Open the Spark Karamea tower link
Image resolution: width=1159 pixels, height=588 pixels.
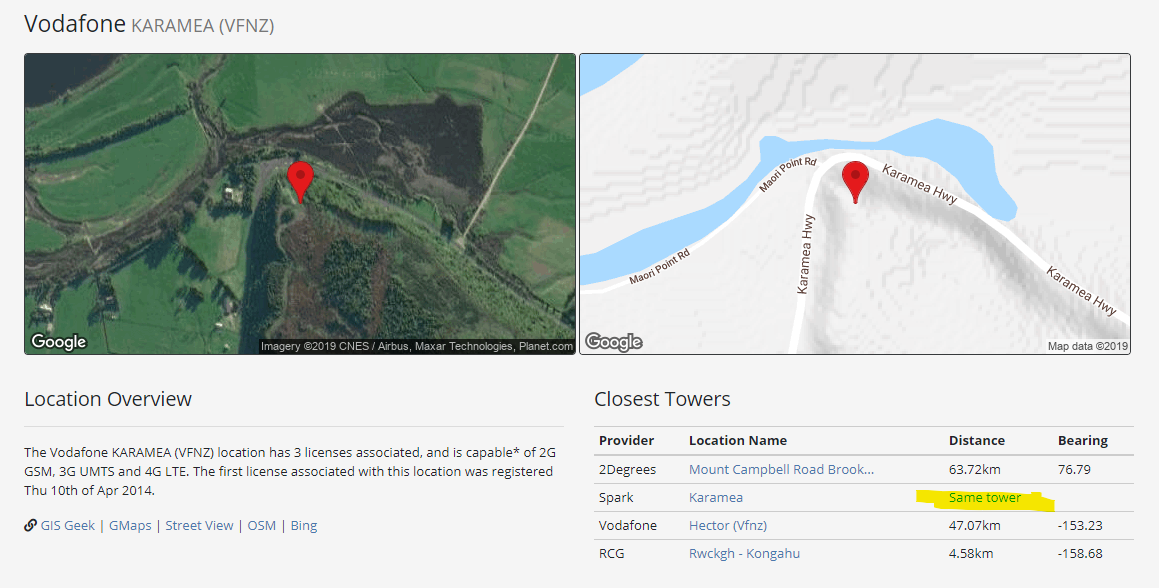coord(716,497)
